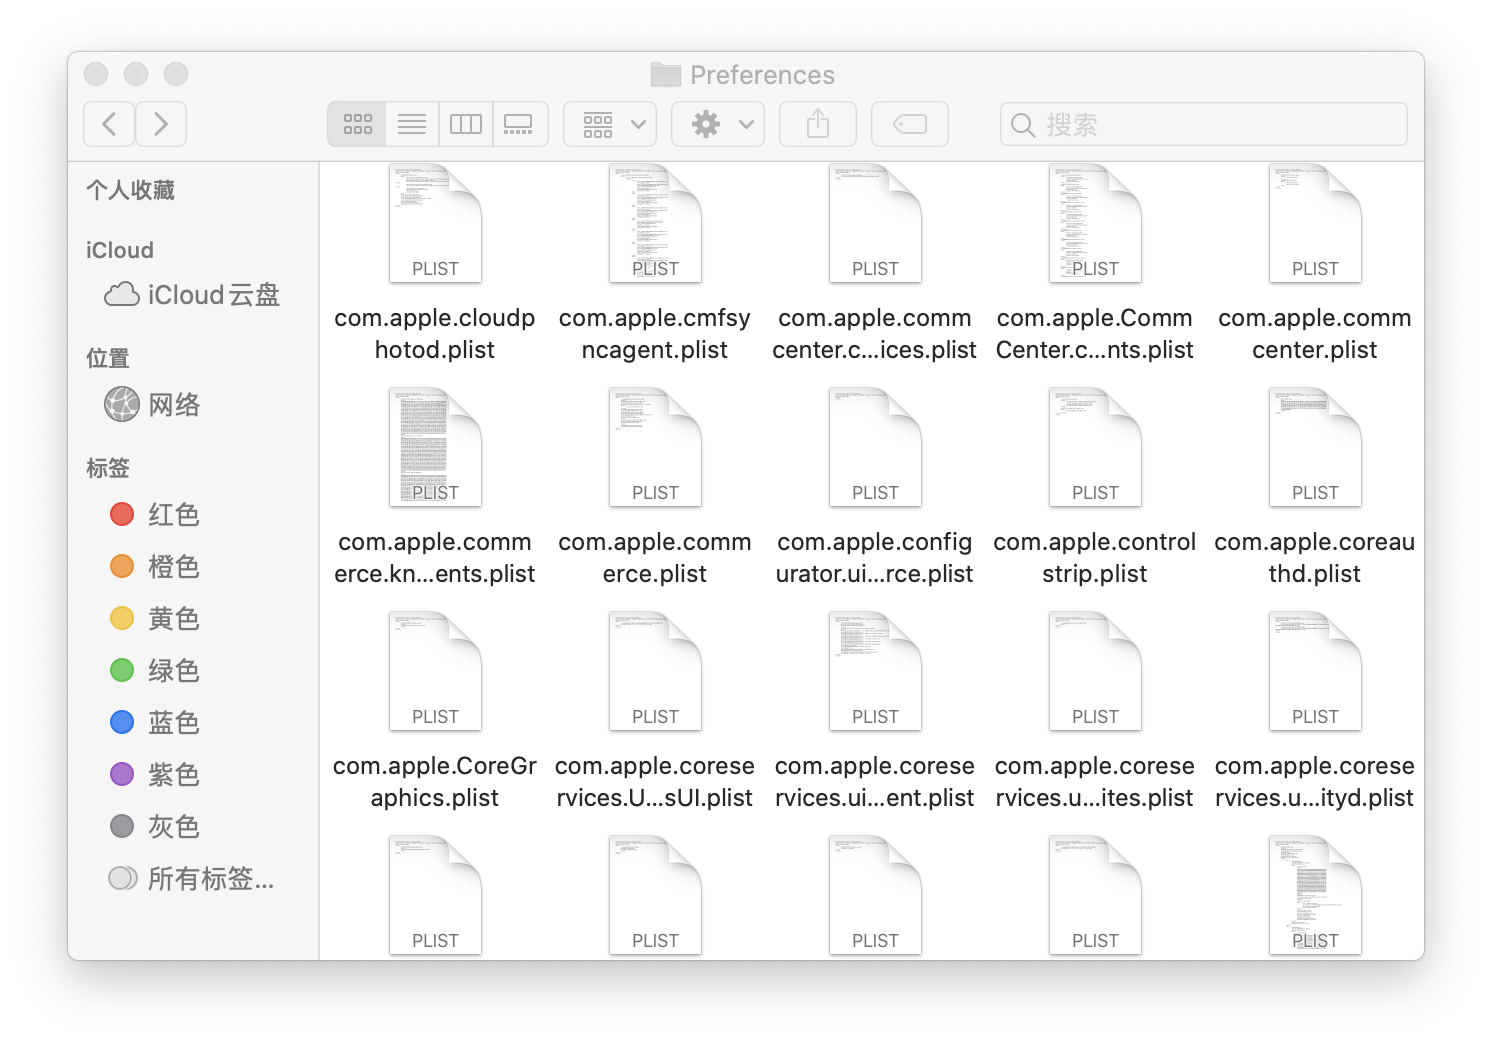Click the com.apple.commcenter.plist filename label

pyautogui.click(x=1315, y=334)
